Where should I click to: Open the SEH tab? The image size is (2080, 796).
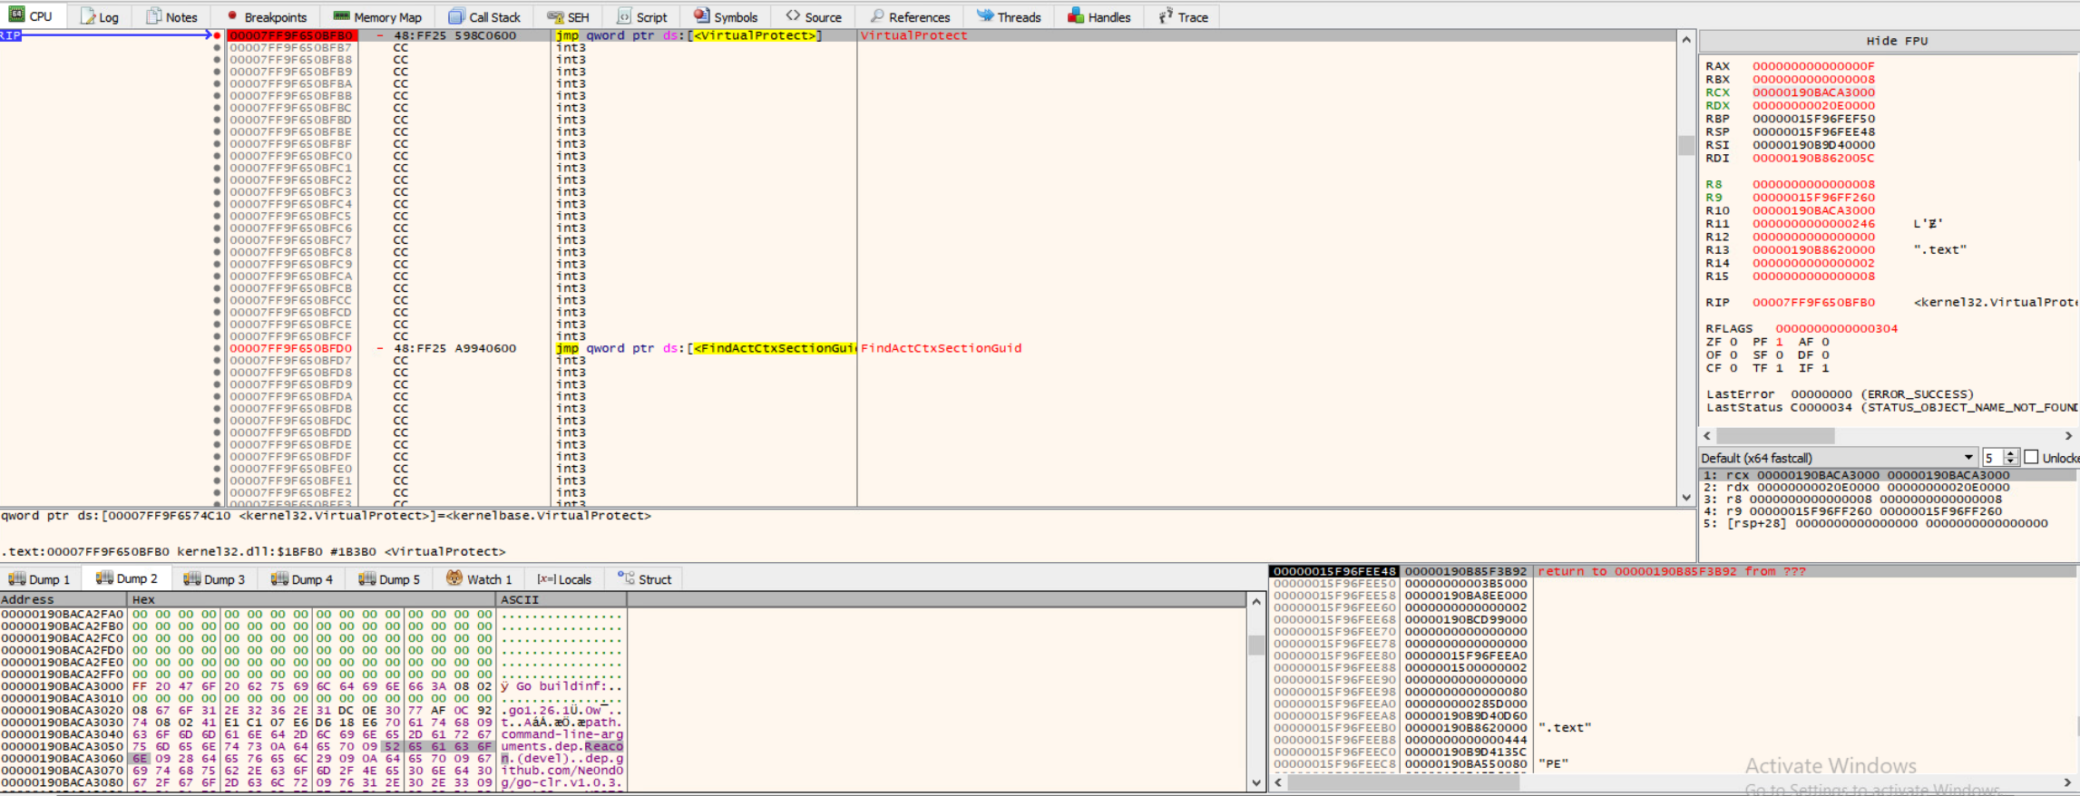pos(568,17)
